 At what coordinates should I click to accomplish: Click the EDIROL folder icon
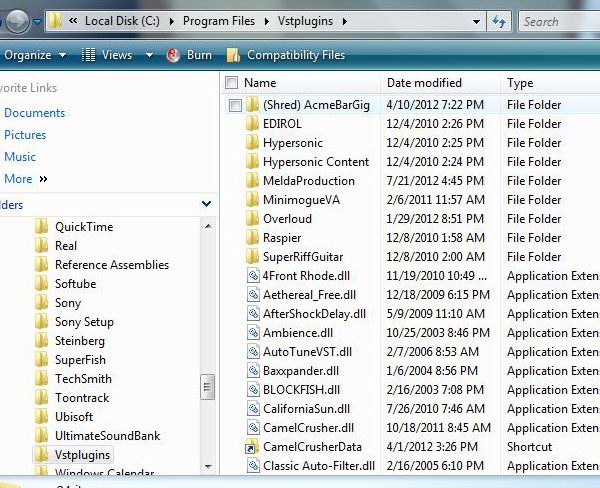coord(253,124)
